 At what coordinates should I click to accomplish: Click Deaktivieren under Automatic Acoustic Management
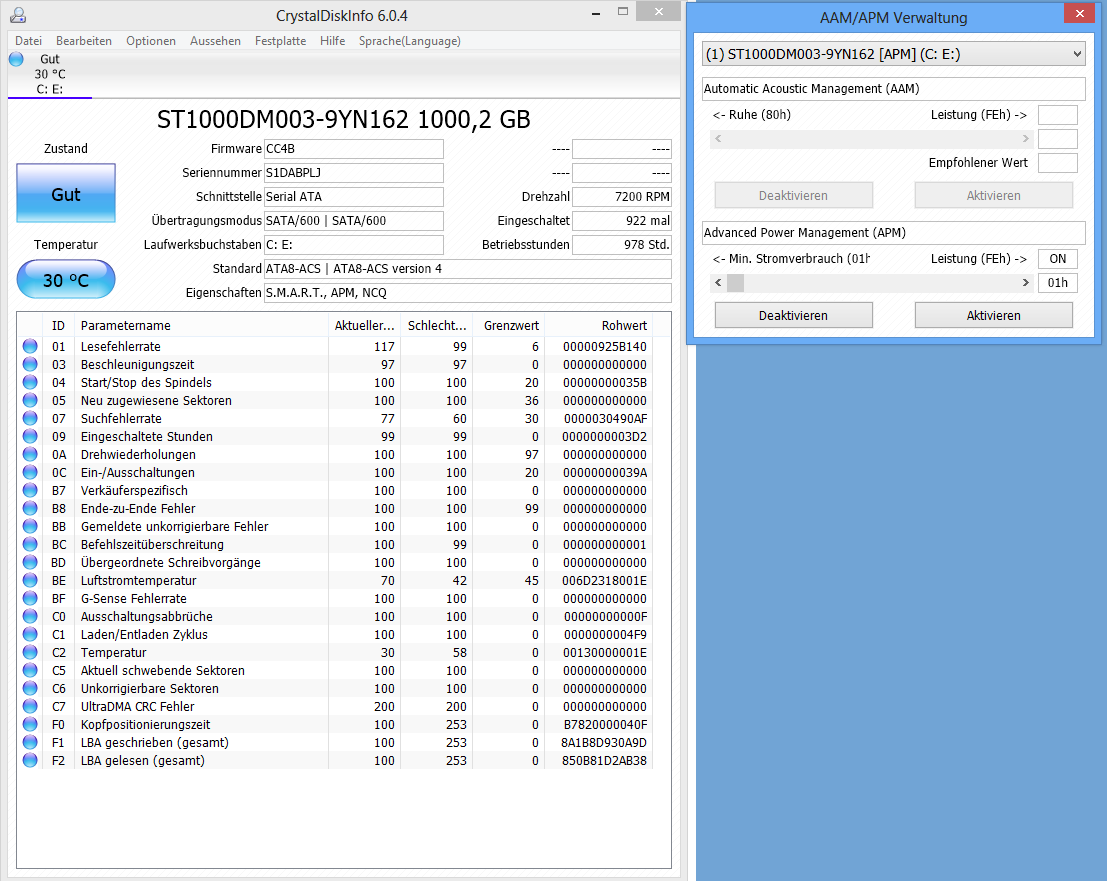[x=794, y=196]
